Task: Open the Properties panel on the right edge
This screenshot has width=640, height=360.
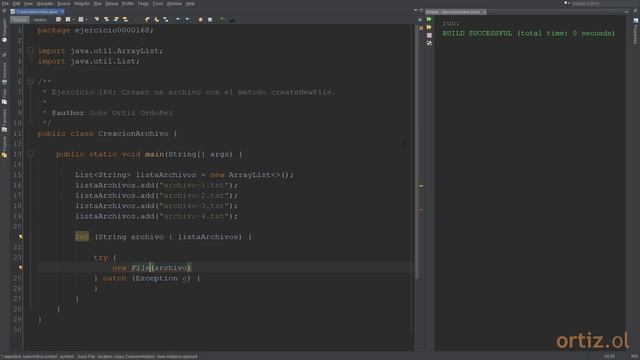Action: tap(636, 31)
